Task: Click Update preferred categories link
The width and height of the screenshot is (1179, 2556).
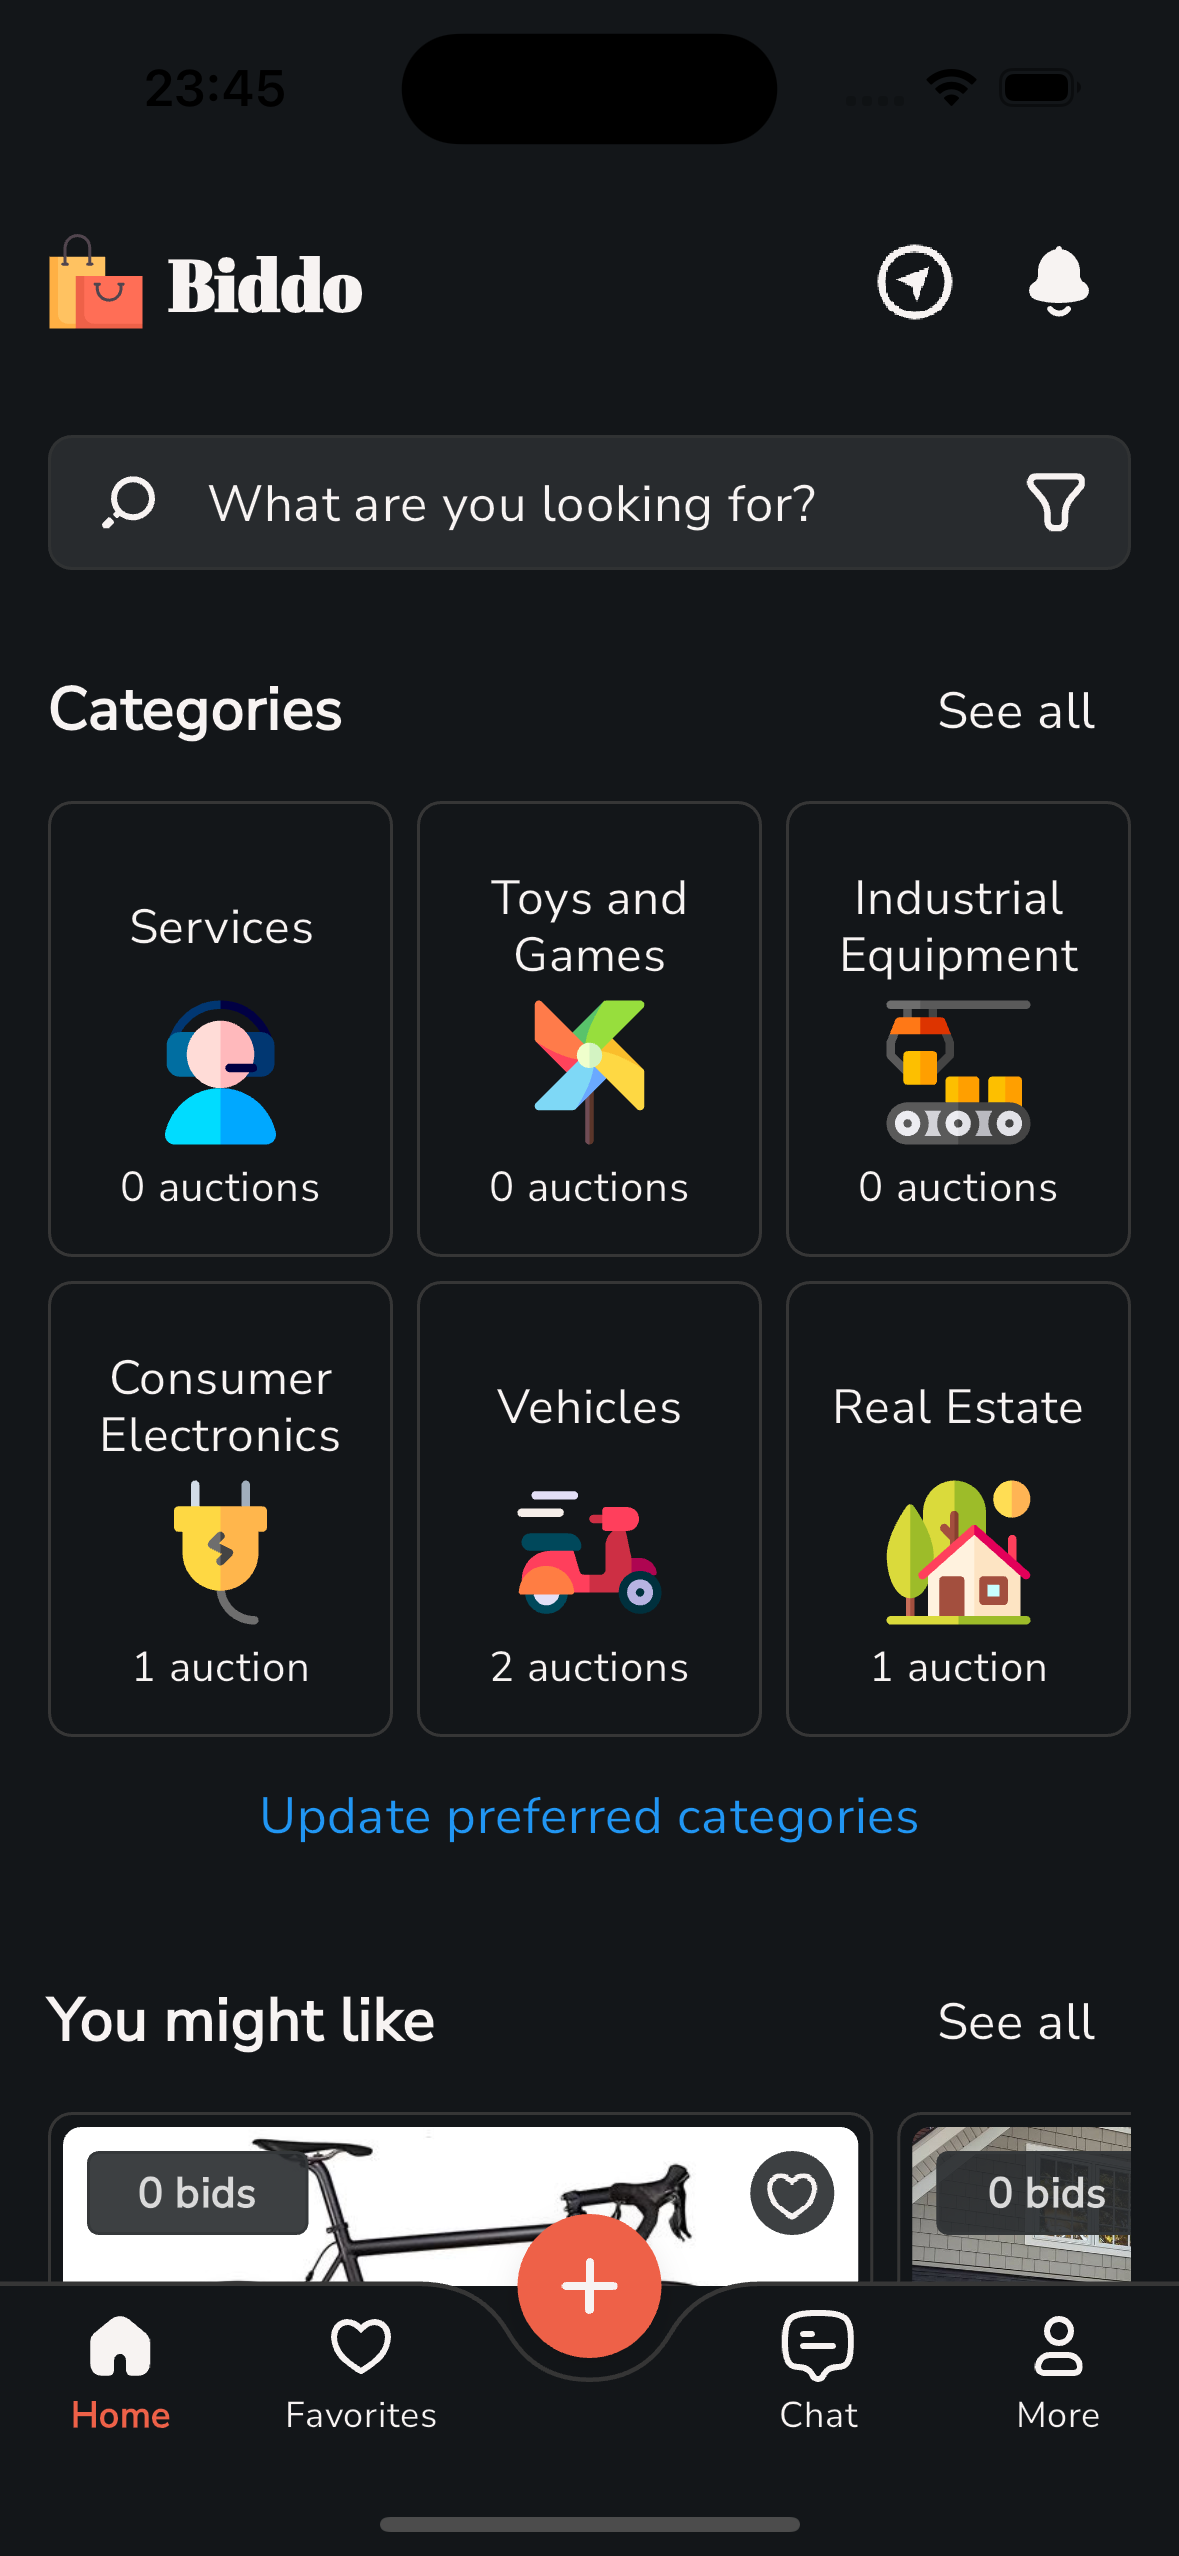Action: [x=589, y=1816]
